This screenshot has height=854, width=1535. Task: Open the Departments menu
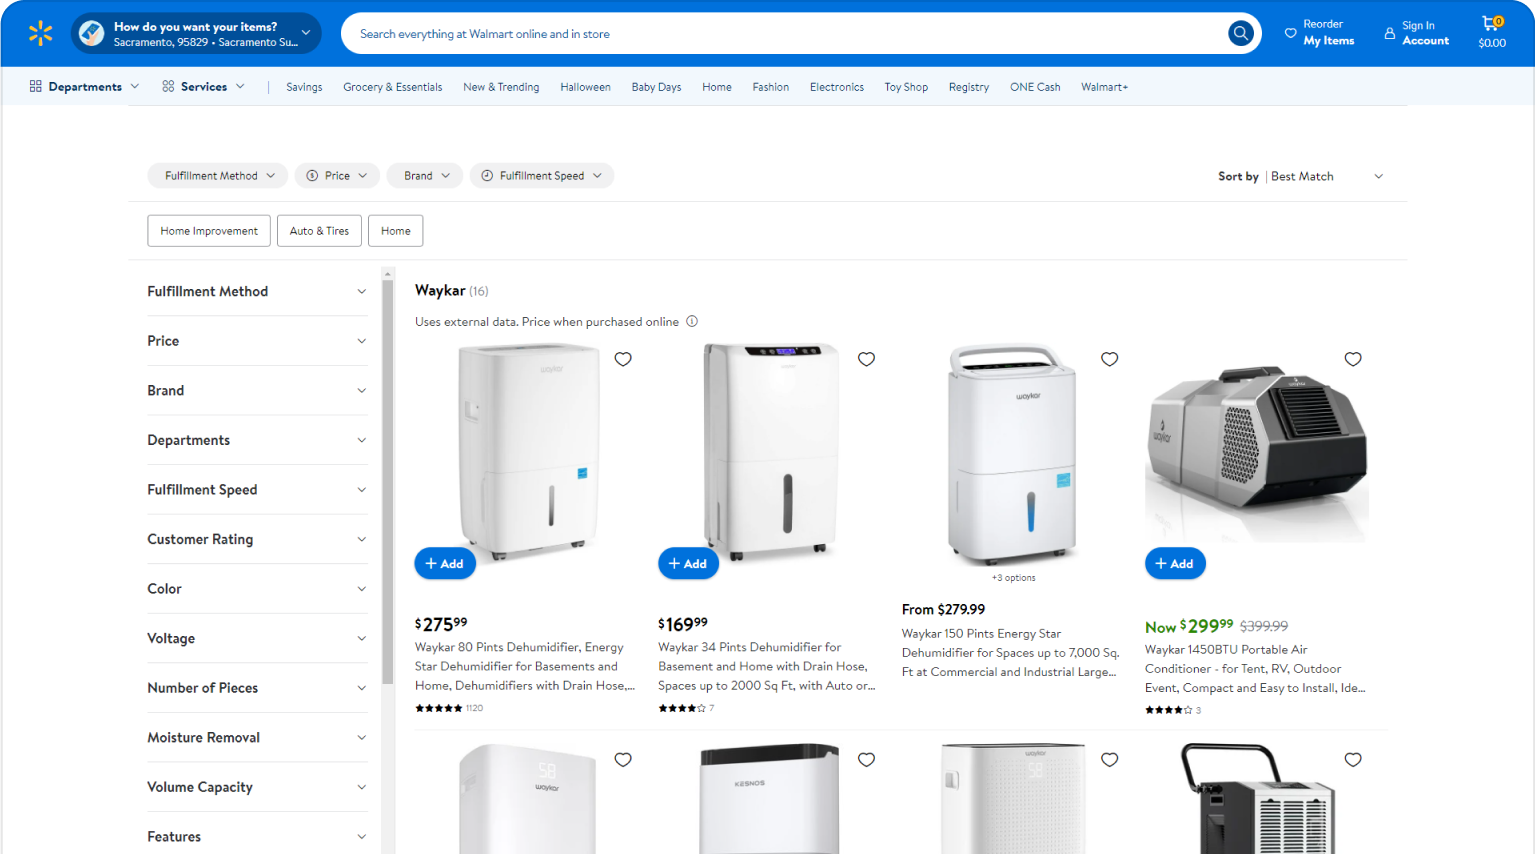point(85,87)
